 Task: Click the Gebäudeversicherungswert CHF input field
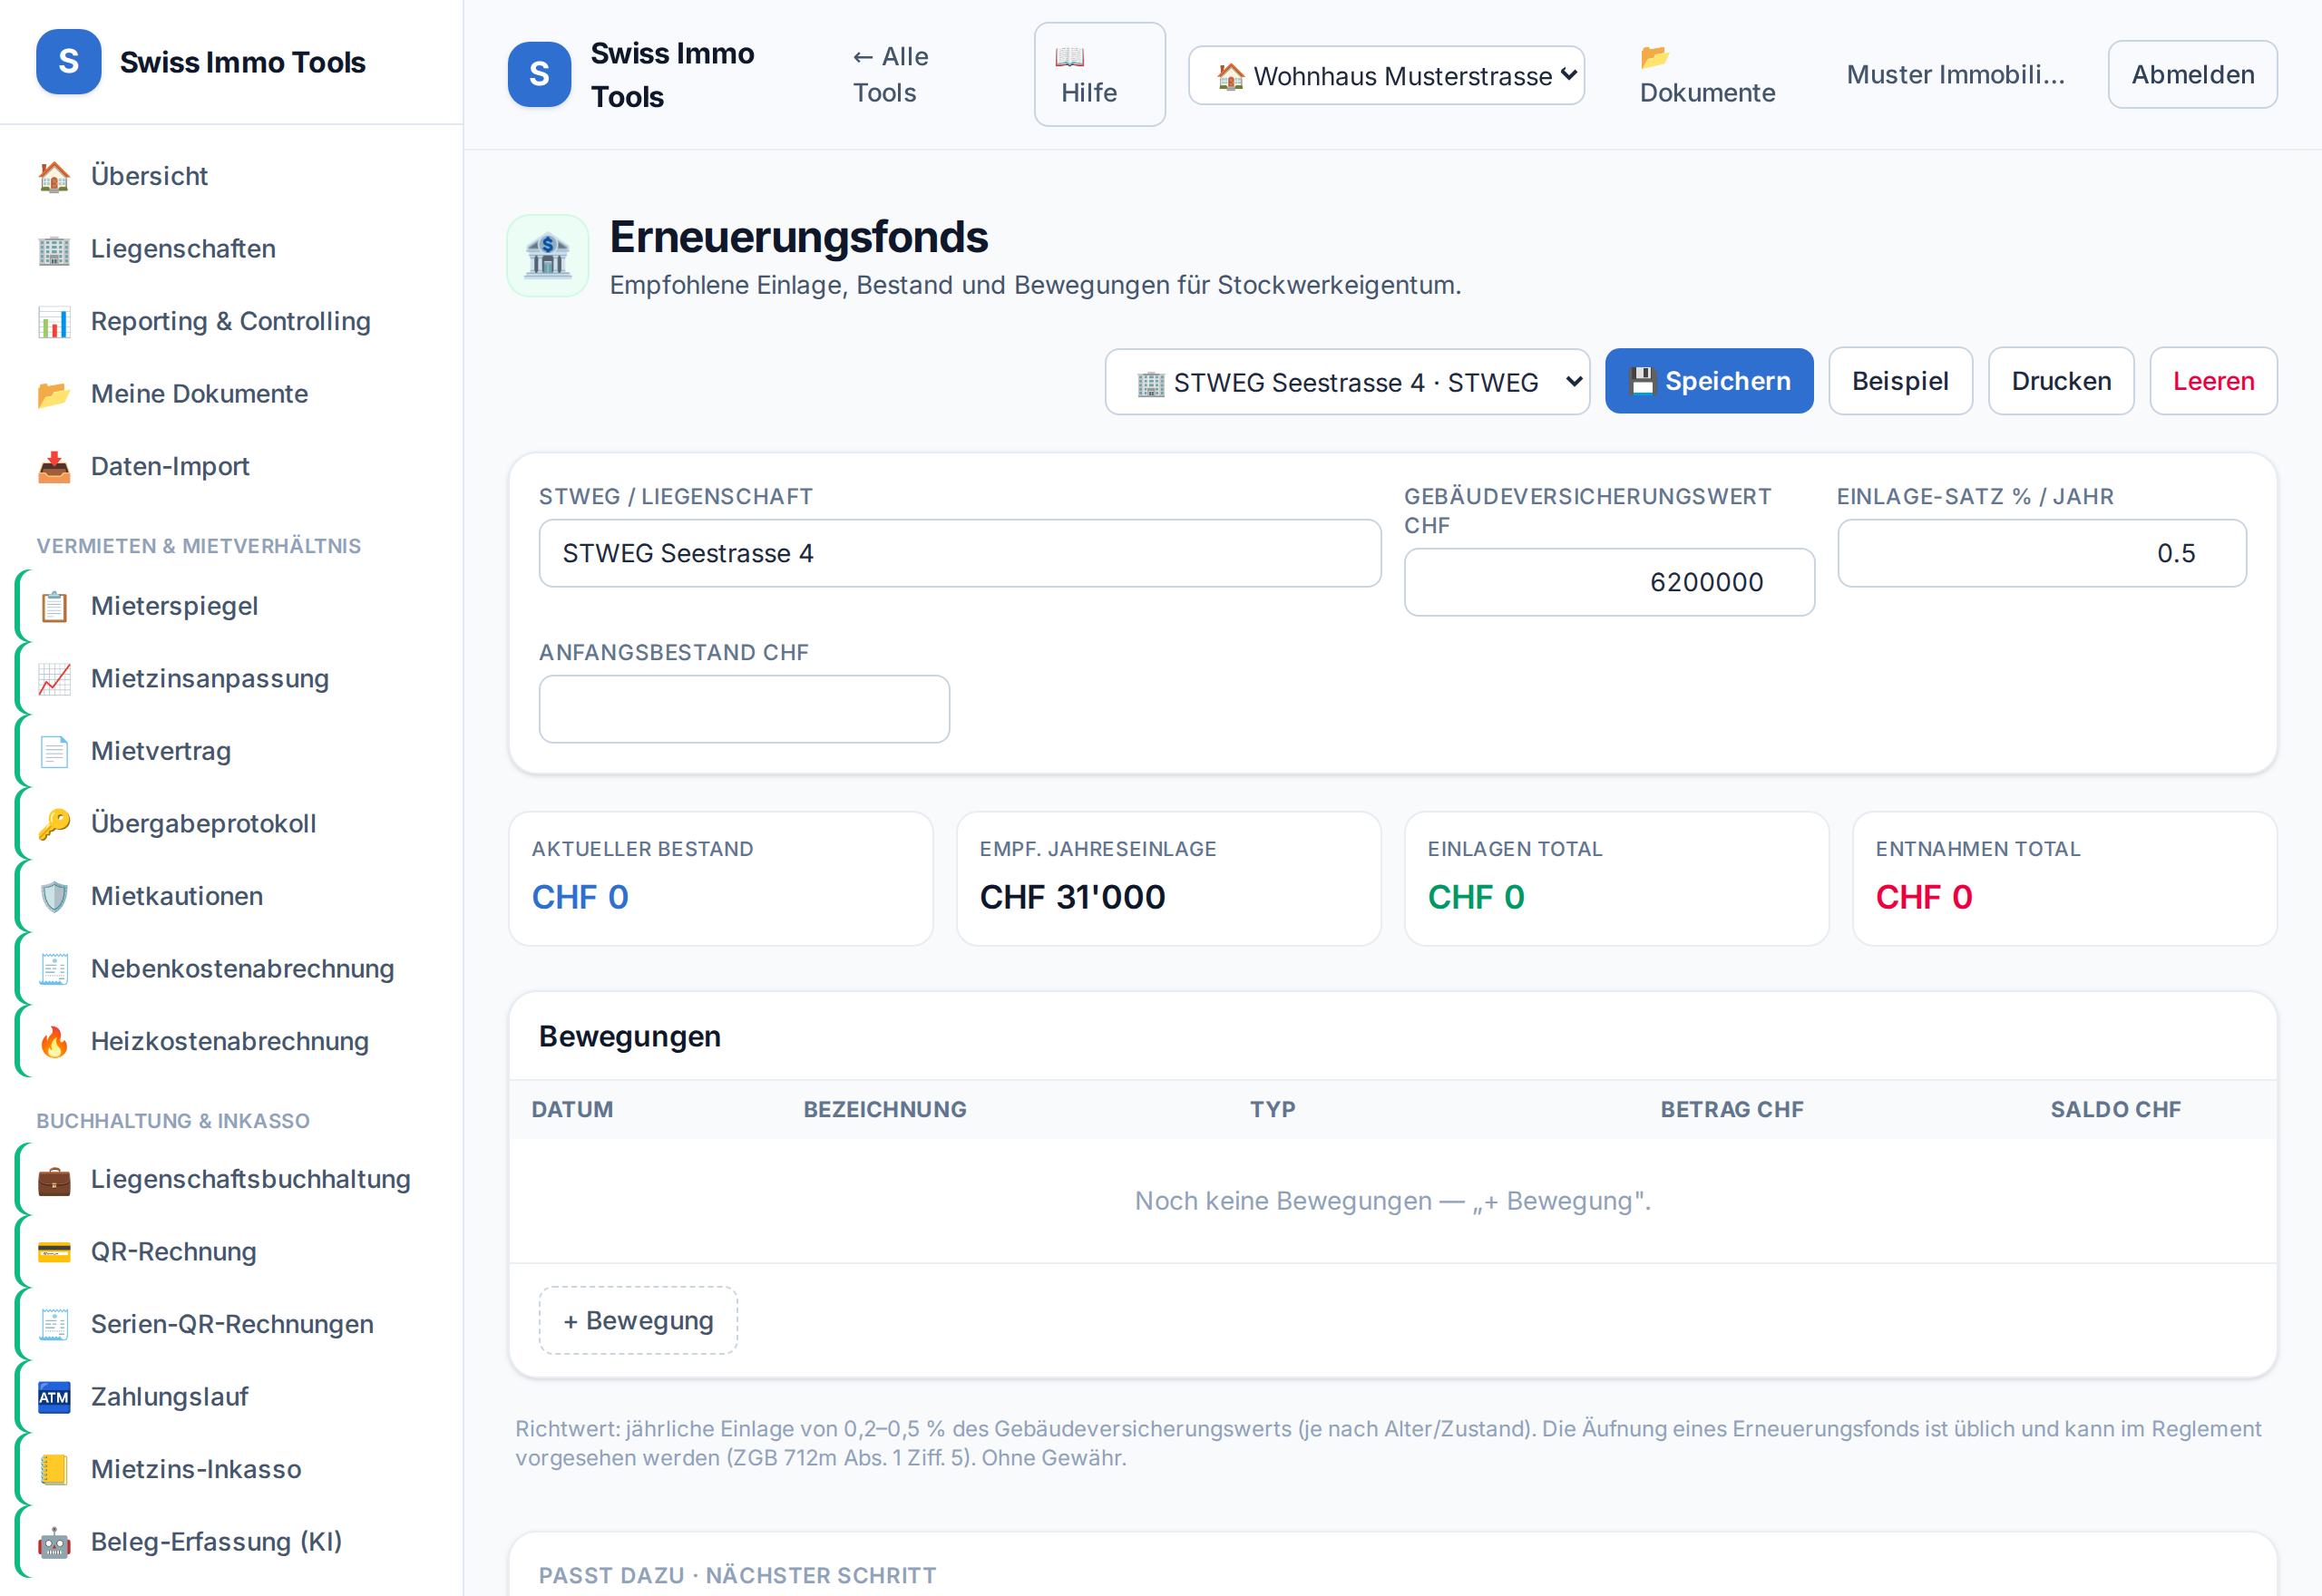click(x=1609, y=583)
